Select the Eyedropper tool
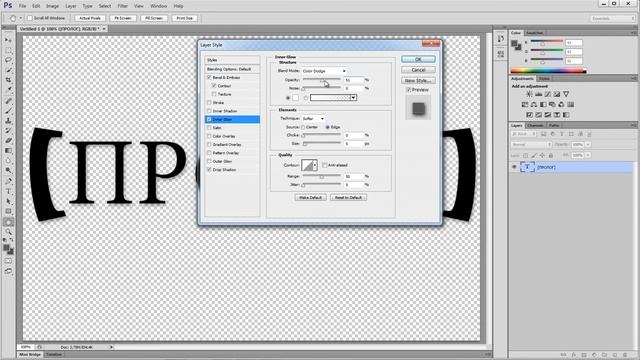This screenshot has width=640, height=360. pyautogui.click(x=8, y=90)
